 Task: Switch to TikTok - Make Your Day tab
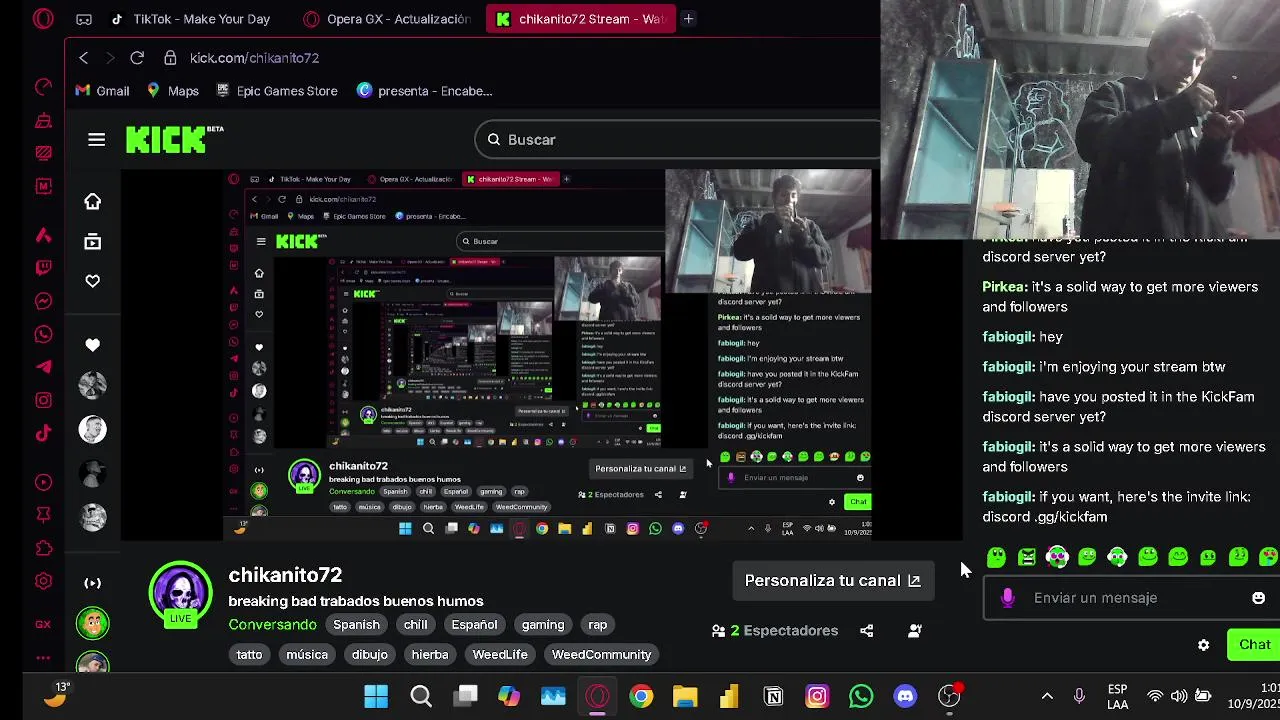coord(190,19)
